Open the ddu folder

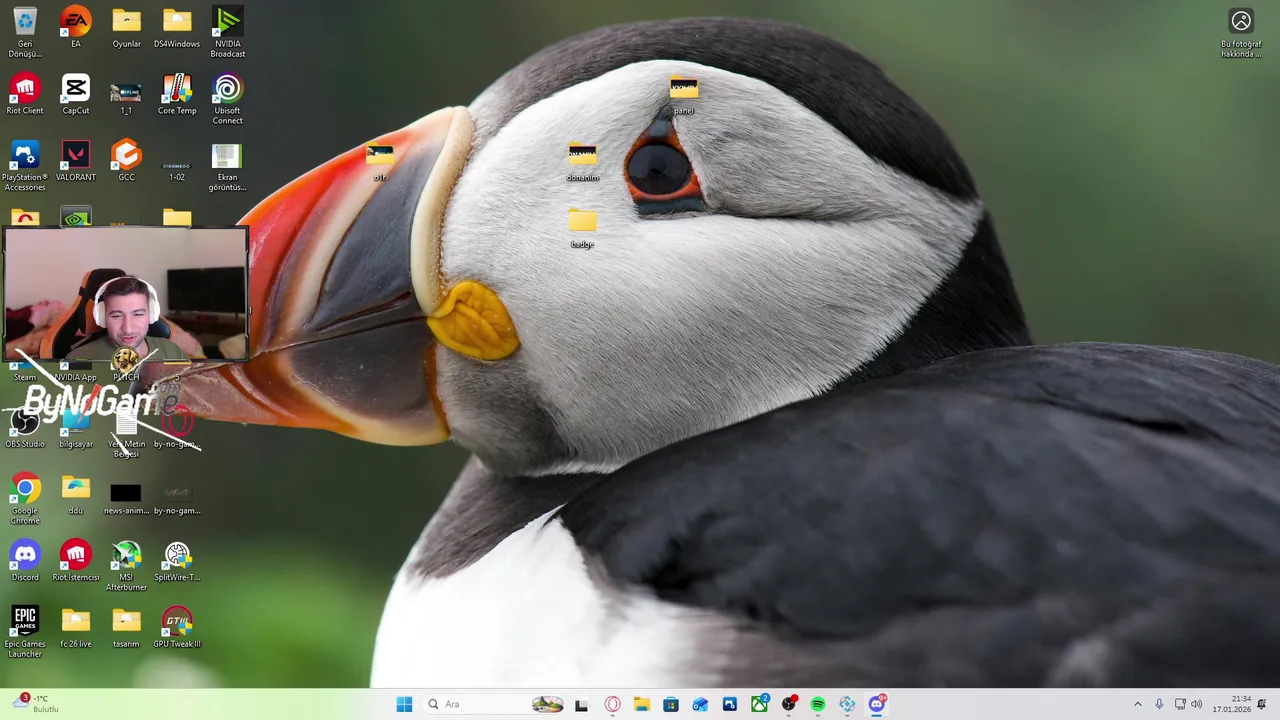click(x=76, y=494)
